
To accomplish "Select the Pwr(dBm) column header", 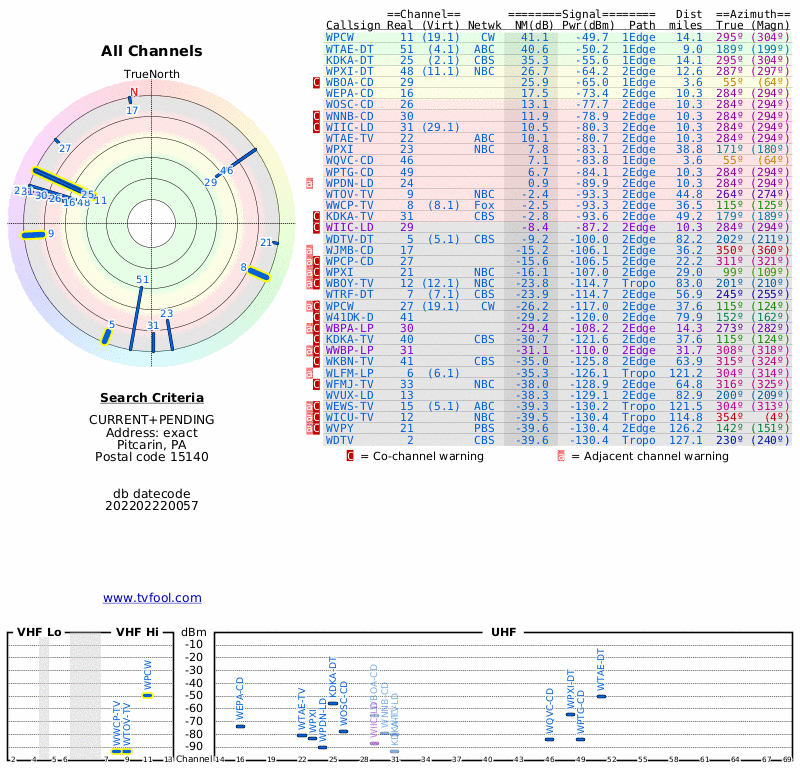I will (588, 26).
